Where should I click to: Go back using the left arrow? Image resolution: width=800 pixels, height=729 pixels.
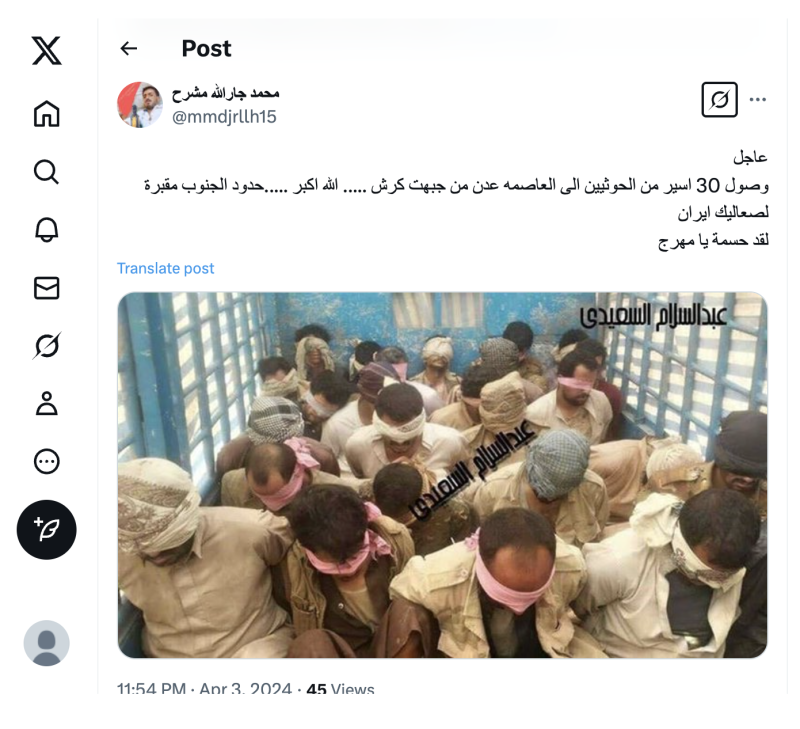pyautogui.click(x=129, y=48)
